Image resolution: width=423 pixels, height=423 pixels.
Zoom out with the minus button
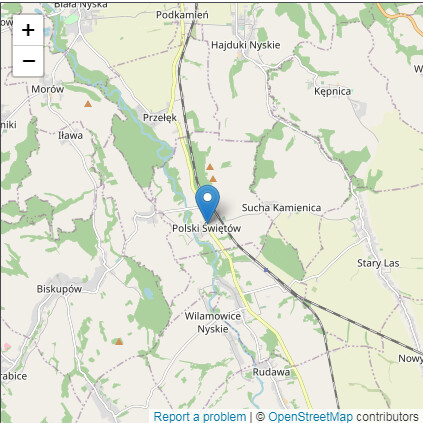[x=28, y=61]
